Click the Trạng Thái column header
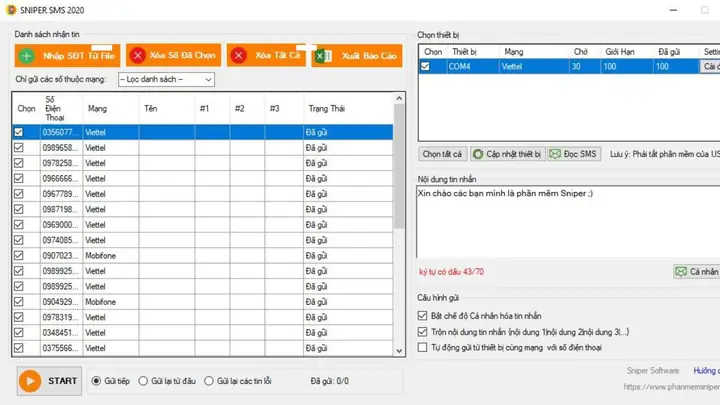 coord(326,109)
